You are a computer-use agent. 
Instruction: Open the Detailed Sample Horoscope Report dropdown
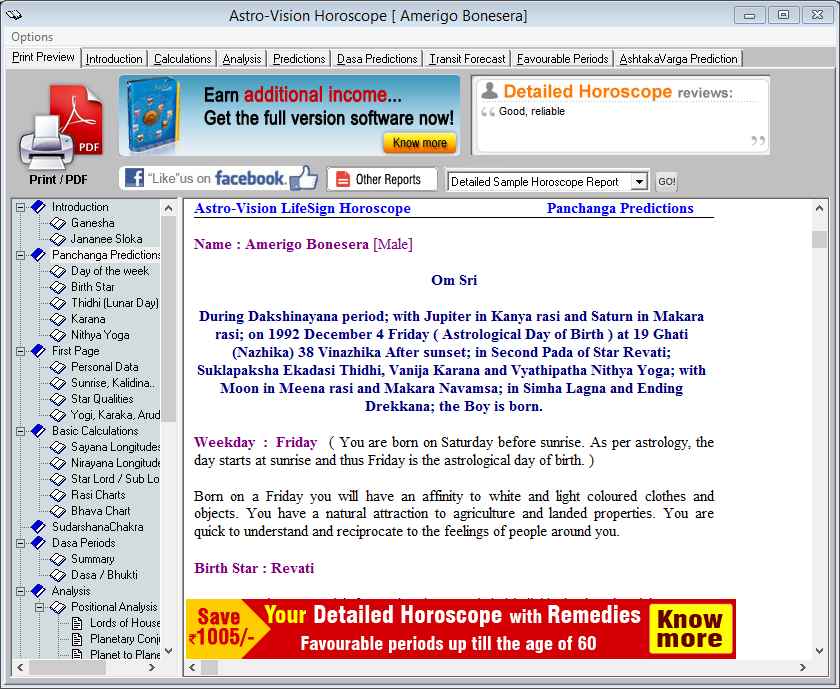[639, 182]
